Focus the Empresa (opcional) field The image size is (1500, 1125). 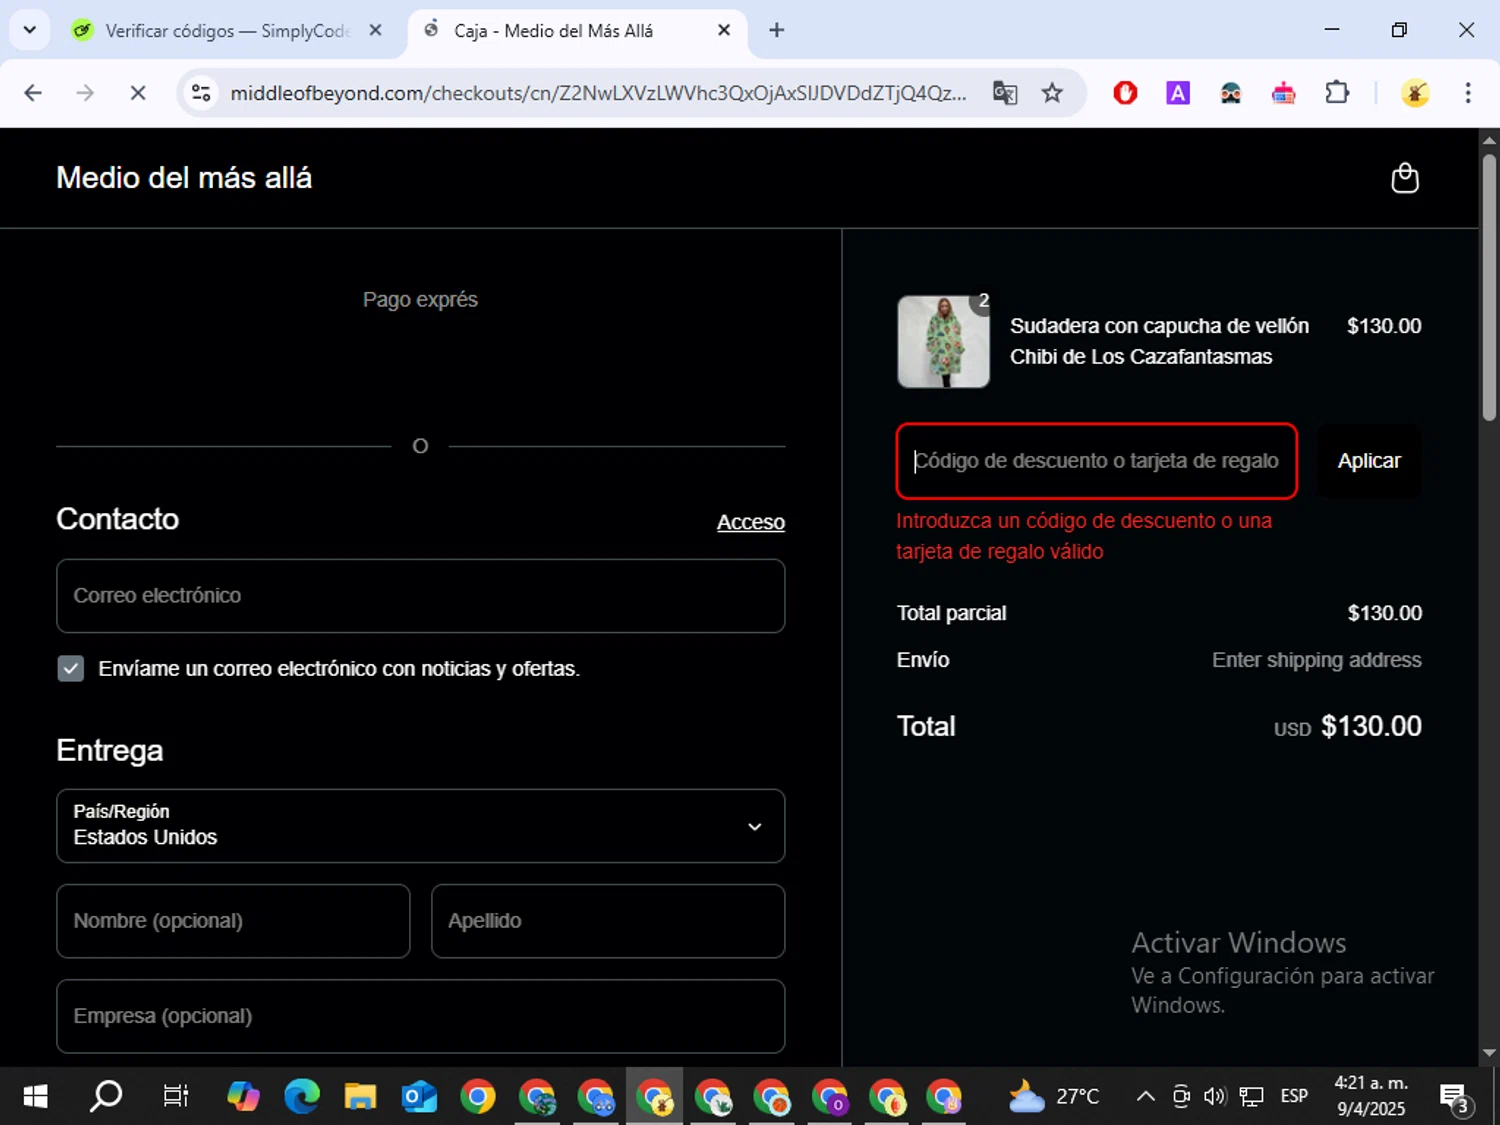point(421,1016)
